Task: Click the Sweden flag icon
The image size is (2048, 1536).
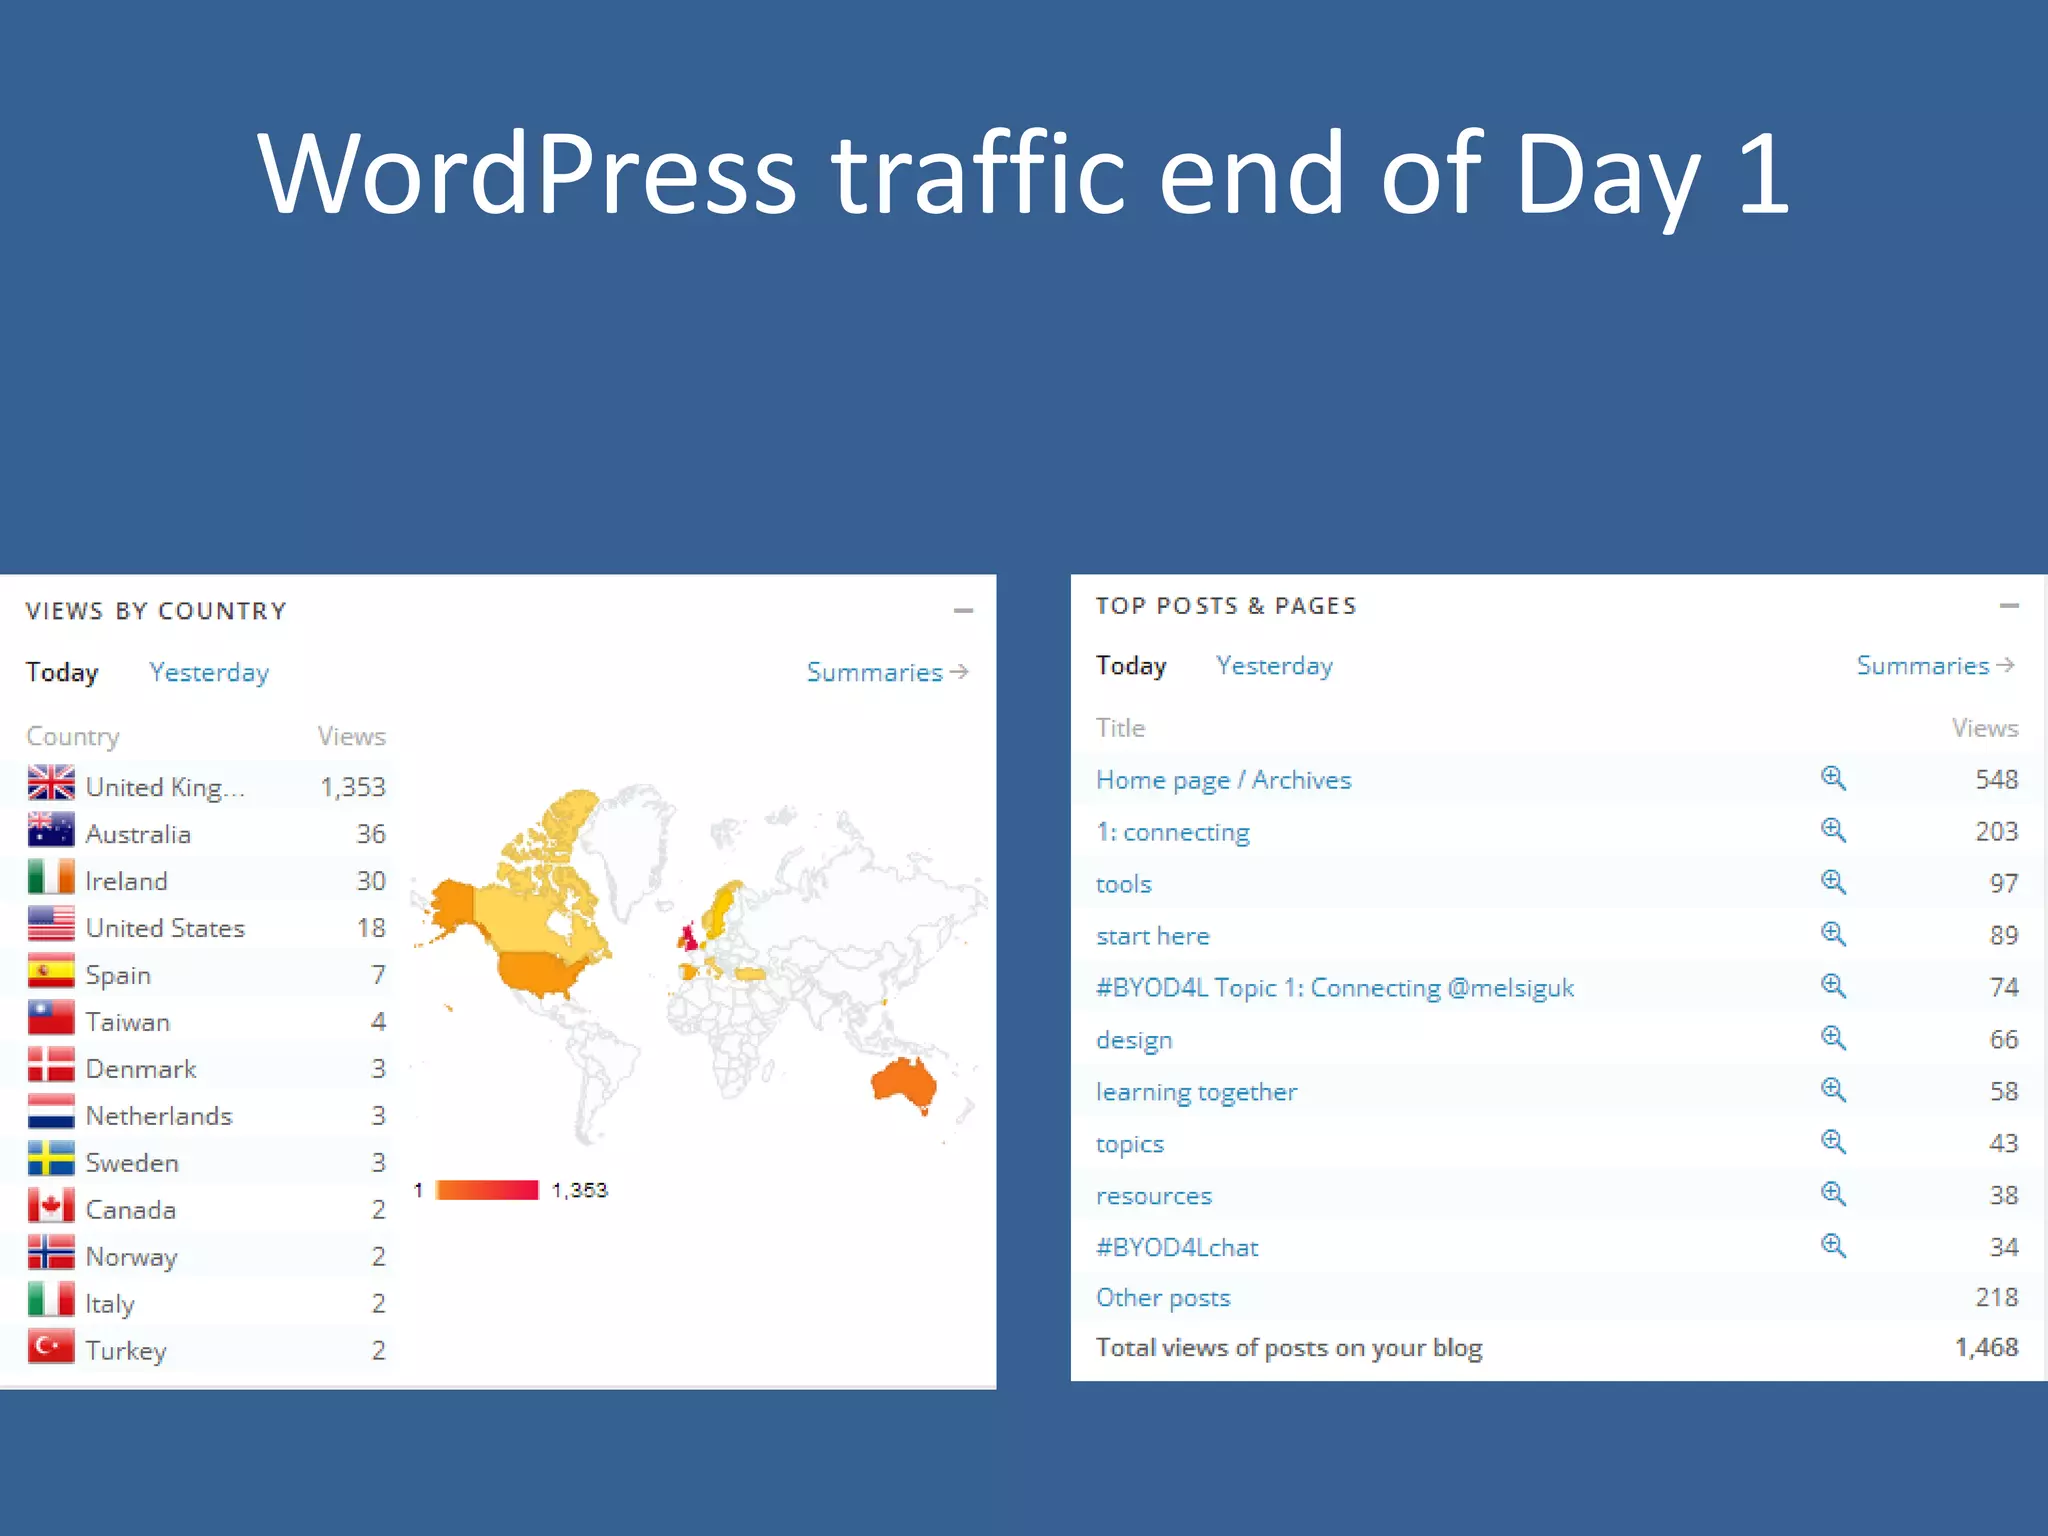Action: click(51, 1159)
